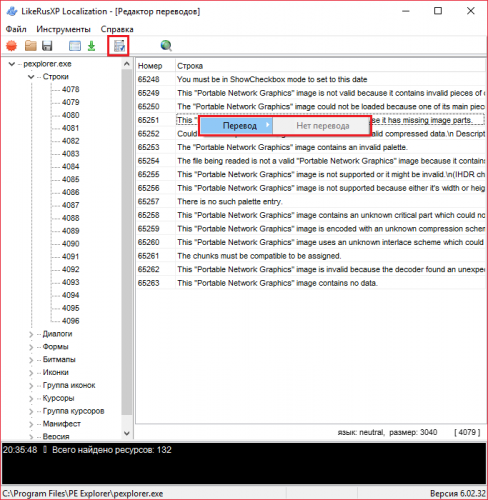Click the highlighted checklist toolbar icon
This screenshot has height=500, width=488.
pos(119,46)
